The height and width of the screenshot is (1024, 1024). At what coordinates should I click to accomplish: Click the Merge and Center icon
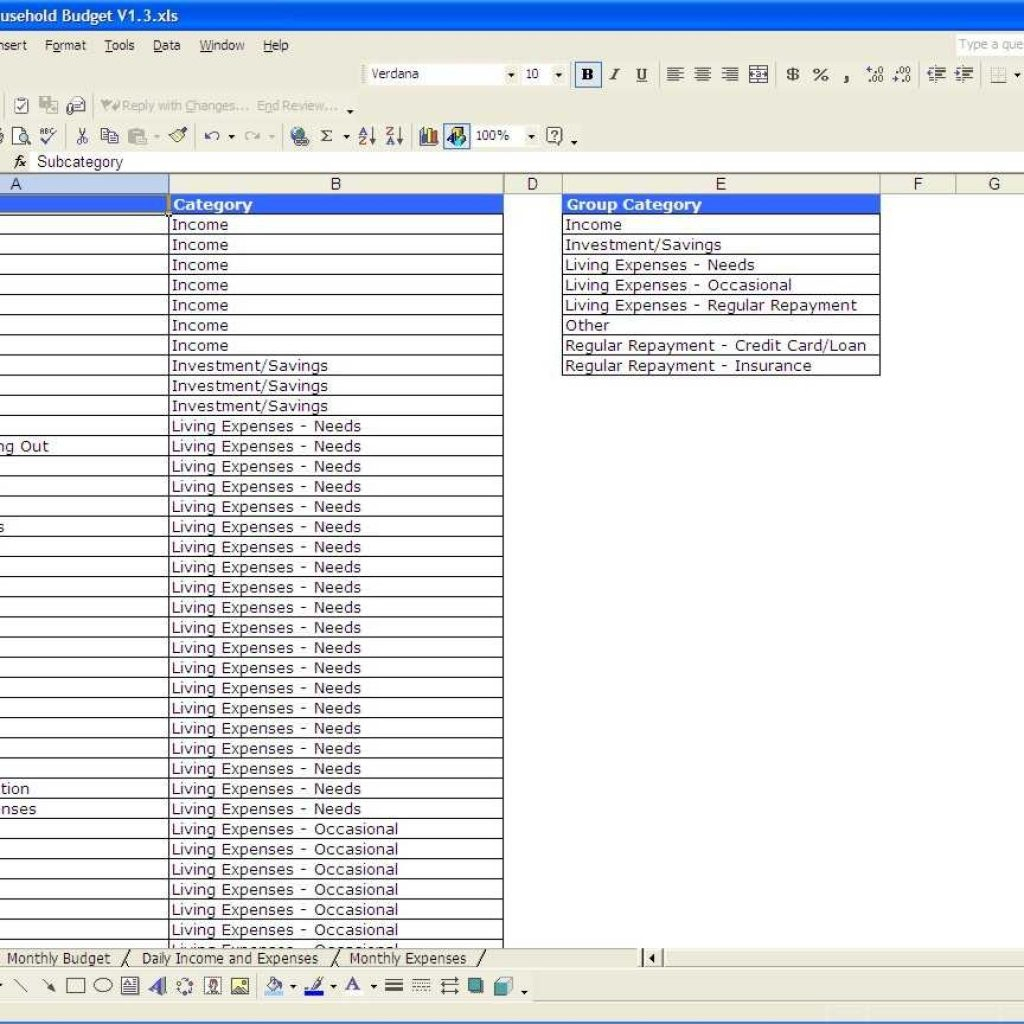pos(759,75)
